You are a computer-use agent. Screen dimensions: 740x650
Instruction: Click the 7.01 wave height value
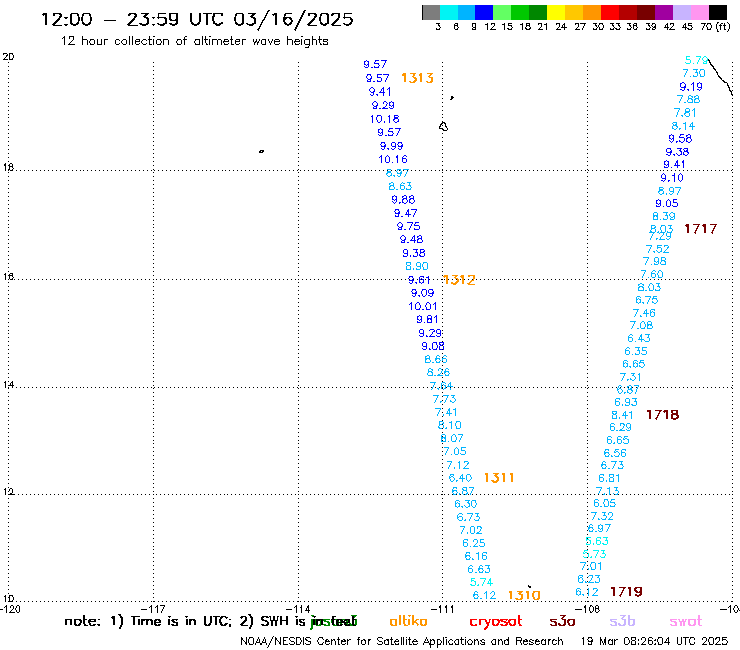[591, 566]
